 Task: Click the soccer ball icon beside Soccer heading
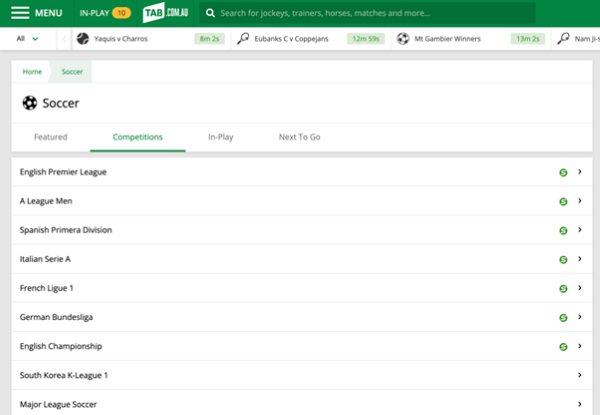click(x=30, y=103)
